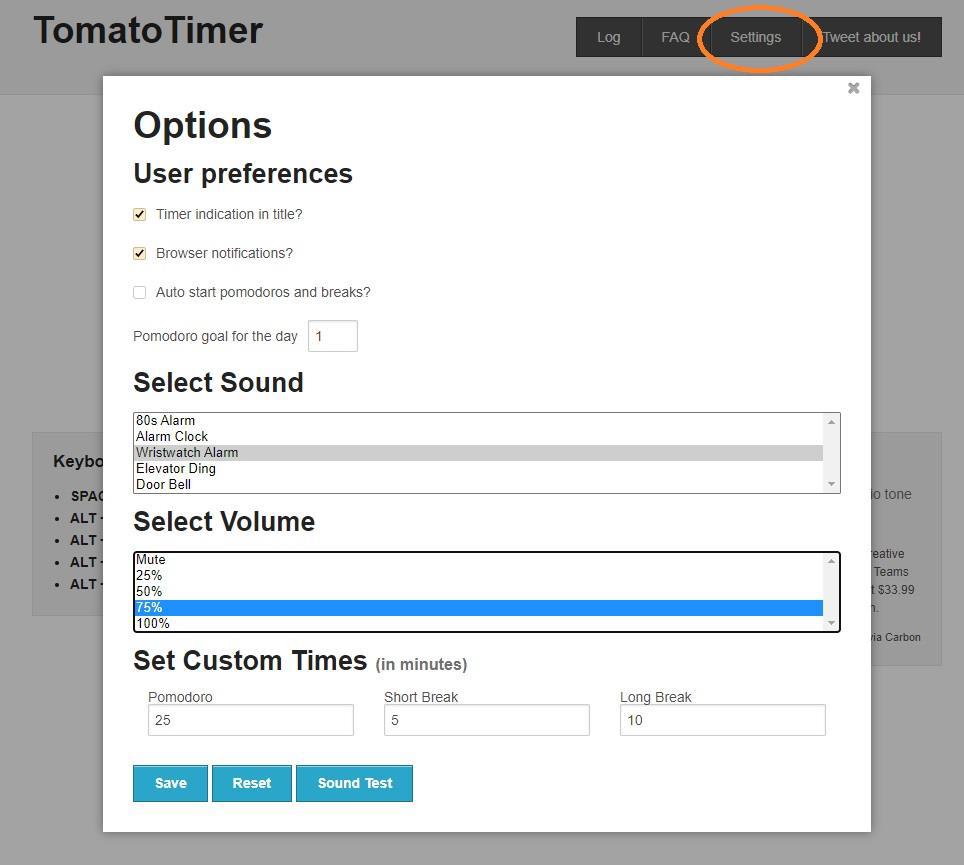Run the Sound Test

[354, 783]
